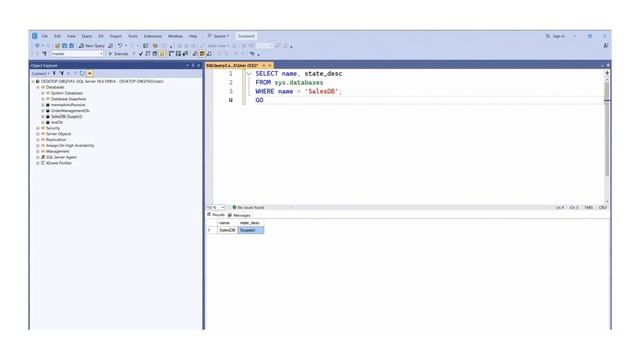Close the Object Explorer panel
The height and width of the screenshot is (360, 640).
pos(199,65)
